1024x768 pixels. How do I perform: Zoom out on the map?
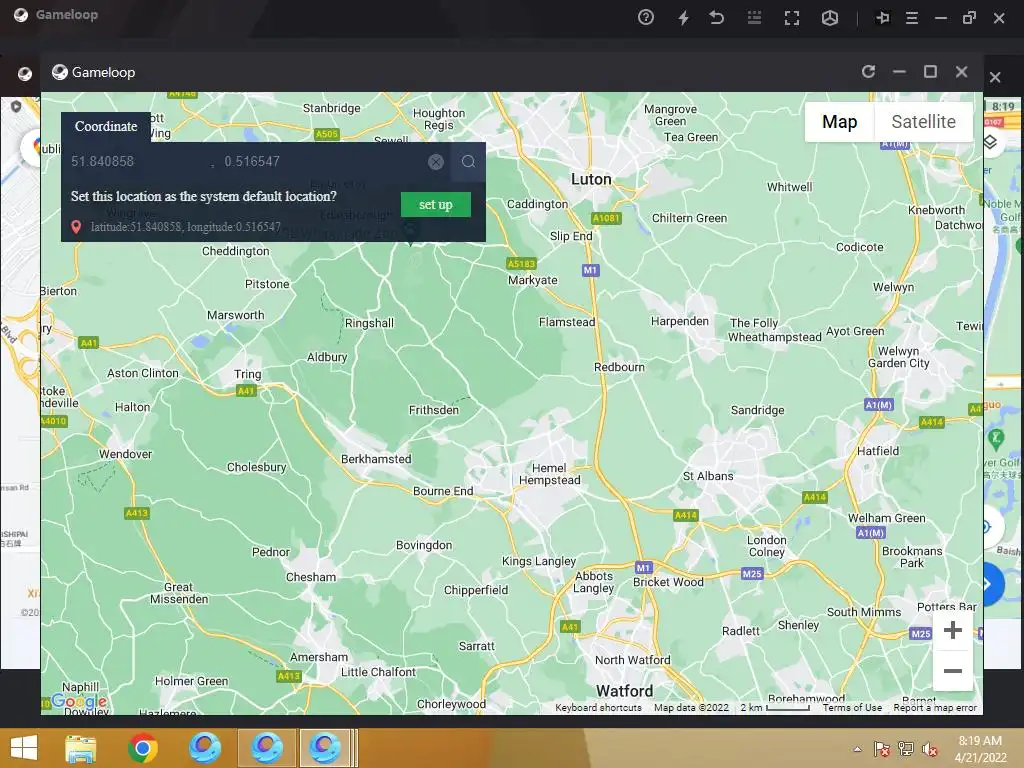pos(952,671)
